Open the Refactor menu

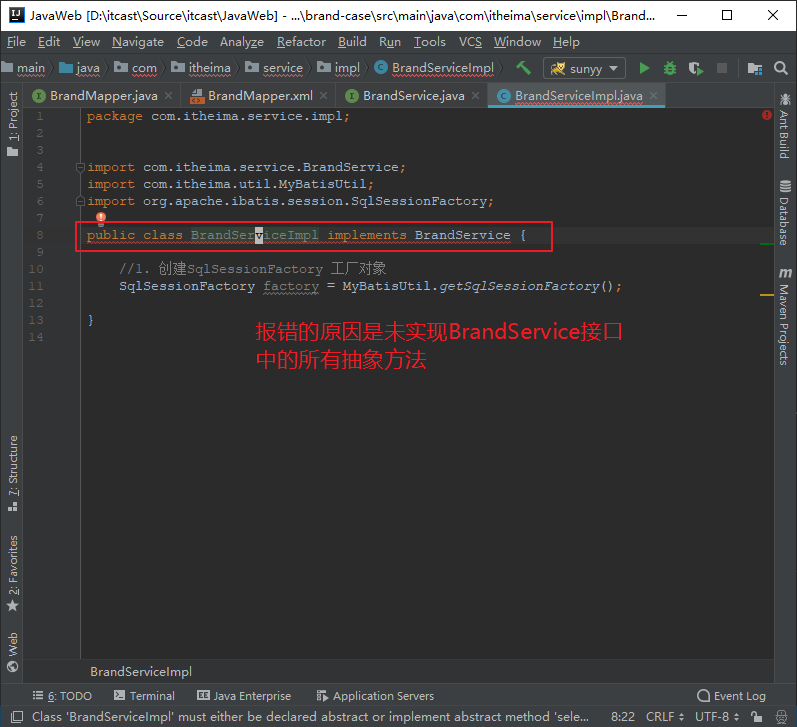[x=301, y=42]
